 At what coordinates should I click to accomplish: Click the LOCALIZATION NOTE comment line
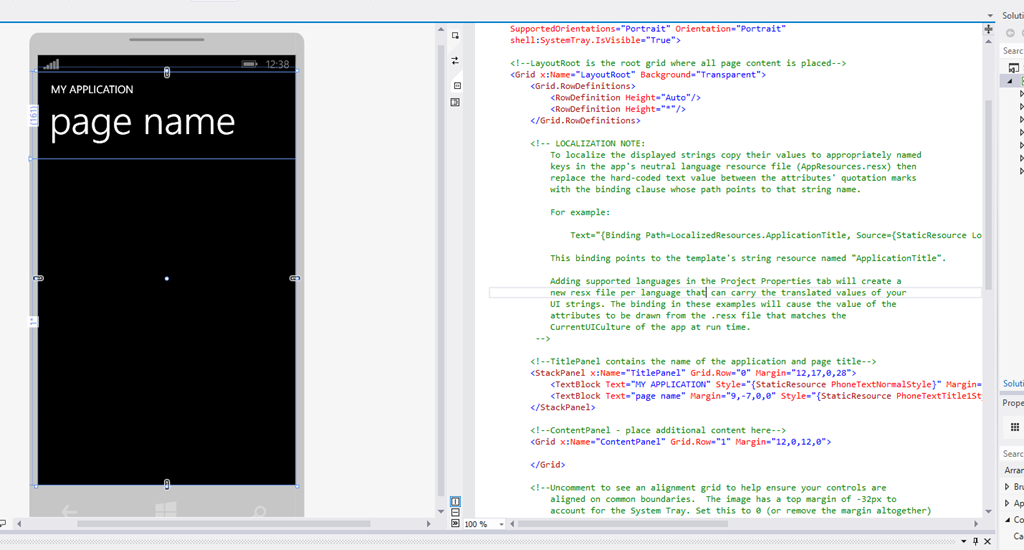(587, 143)
